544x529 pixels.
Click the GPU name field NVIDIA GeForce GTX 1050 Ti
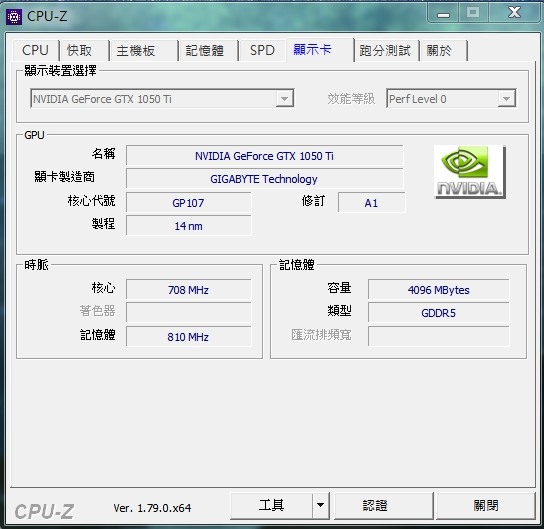coord(264,156)
